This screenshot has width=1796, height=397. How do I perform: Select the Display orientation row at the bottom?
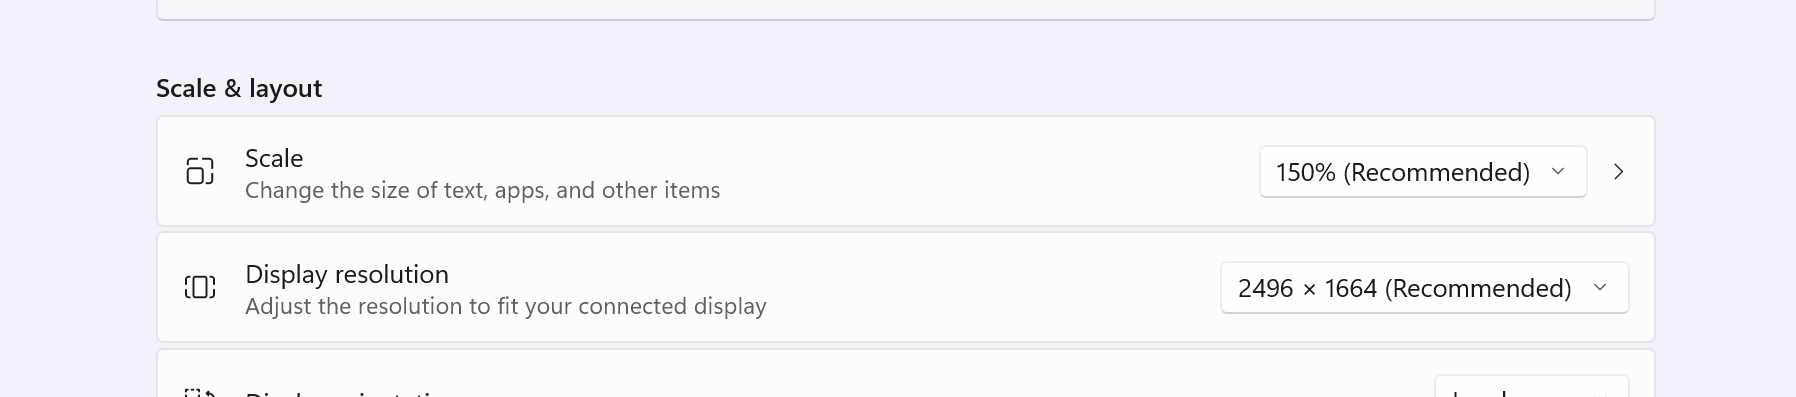click(906, 374)
